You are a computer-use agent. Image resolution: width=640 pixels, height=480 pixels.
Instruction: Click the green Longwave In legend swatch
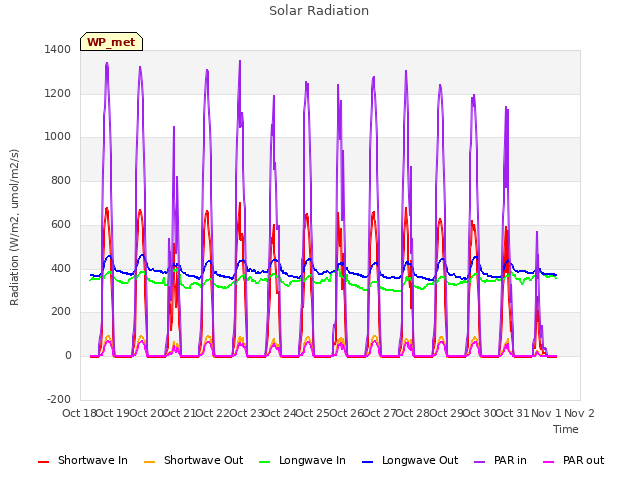[x=265, y=462]
